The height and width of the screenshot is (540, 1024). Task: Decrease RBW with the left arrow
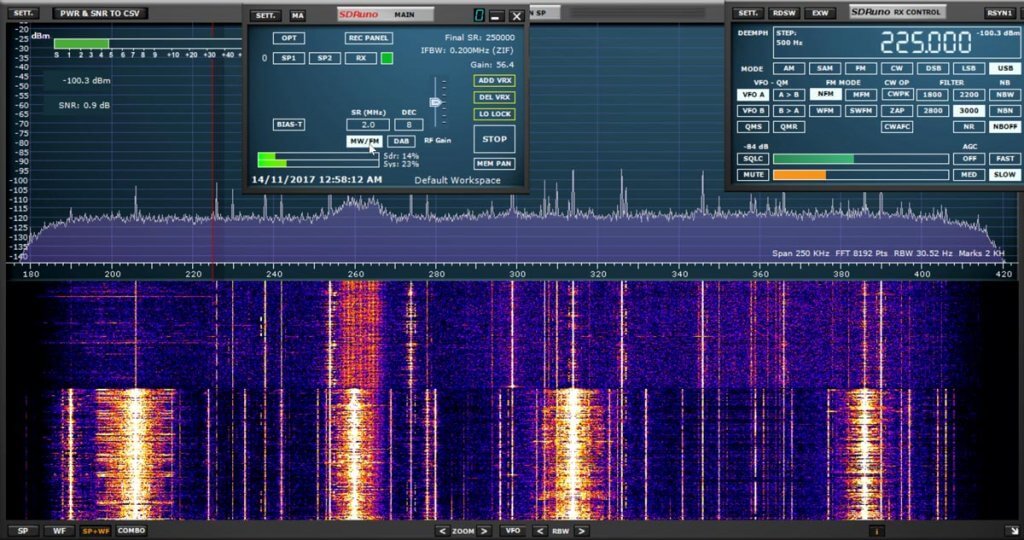click(x=539, y=531)
